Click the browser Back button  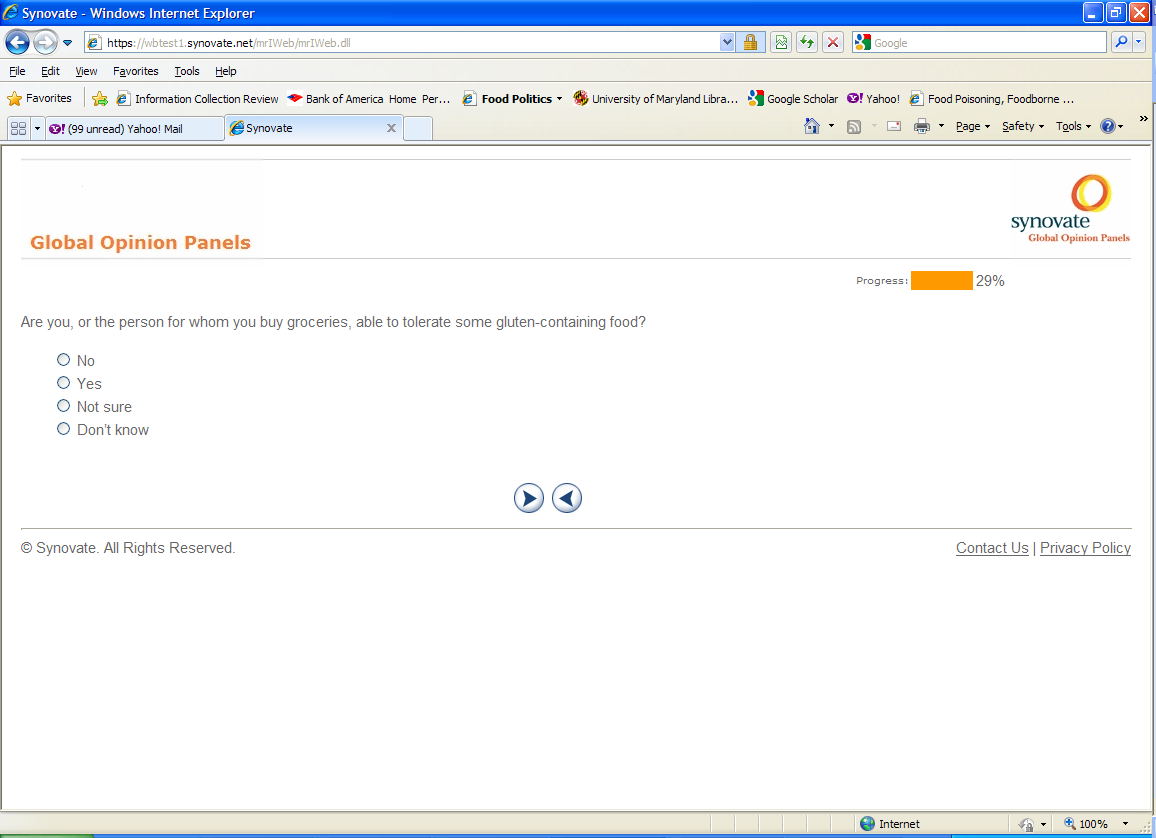[x=17, y=43]
